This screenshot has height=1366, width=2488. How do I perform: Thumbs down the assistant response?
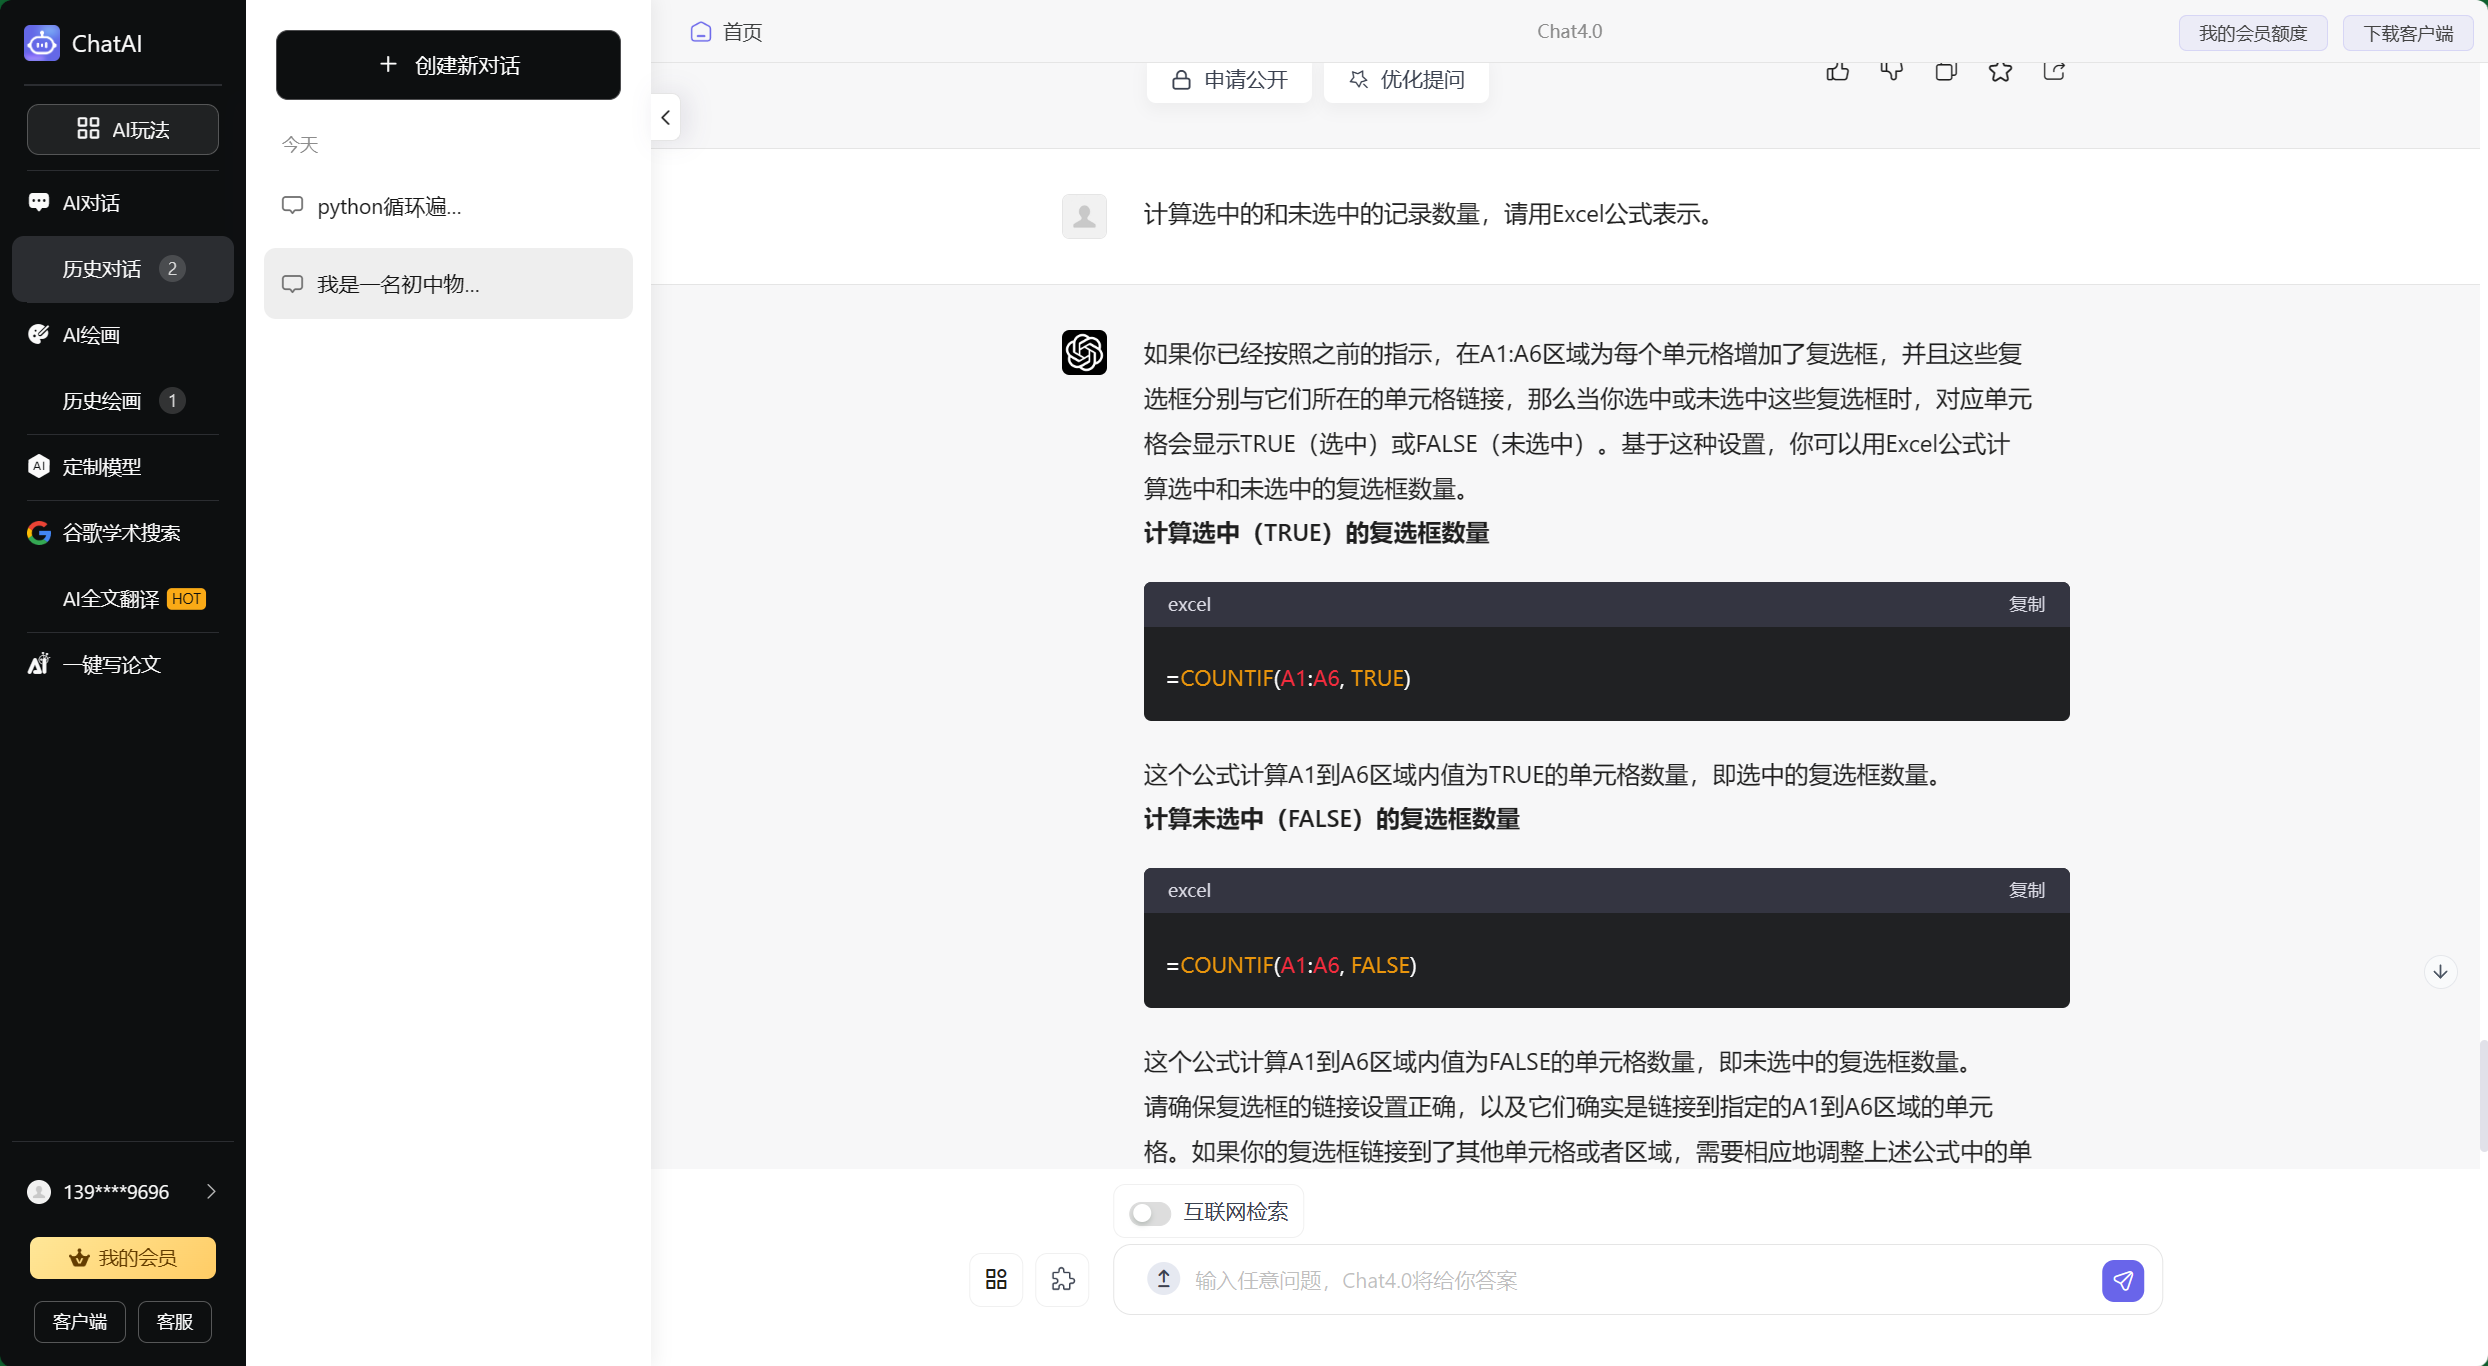(1891, 70)
